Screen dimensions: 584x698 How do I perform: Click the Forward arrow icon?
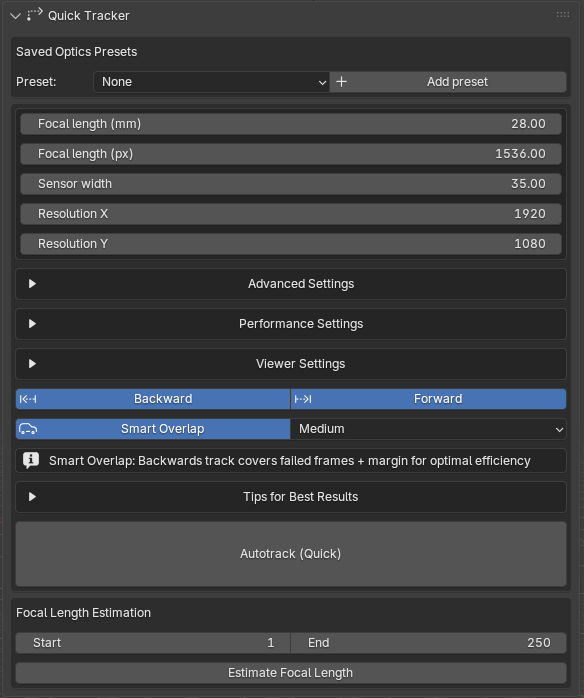(x=303, y=399)
